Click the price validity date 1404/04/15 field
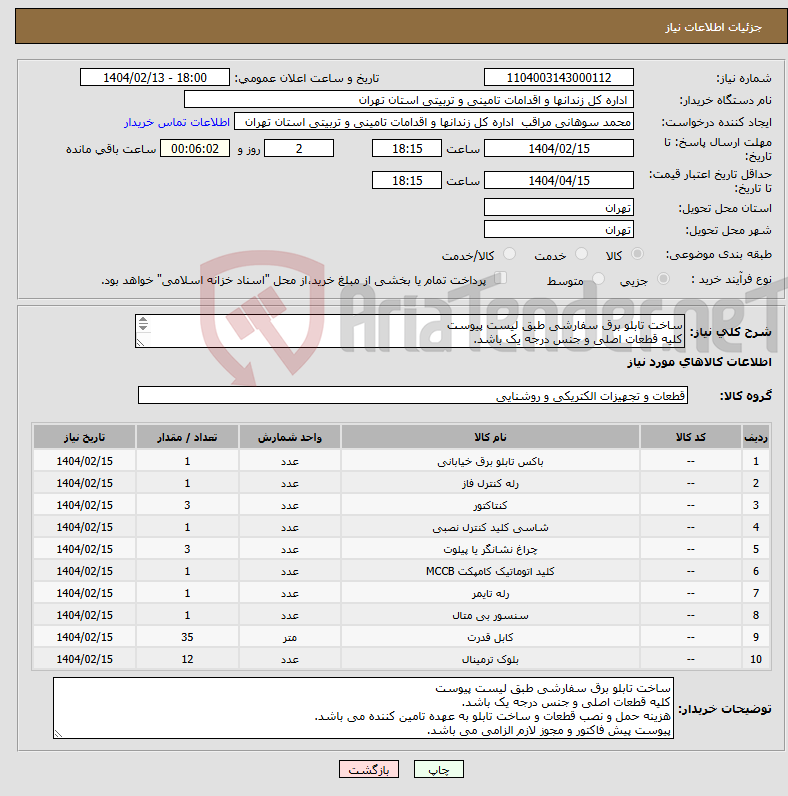This screenshot has height=796, width=788. click(x=559, y=180)
